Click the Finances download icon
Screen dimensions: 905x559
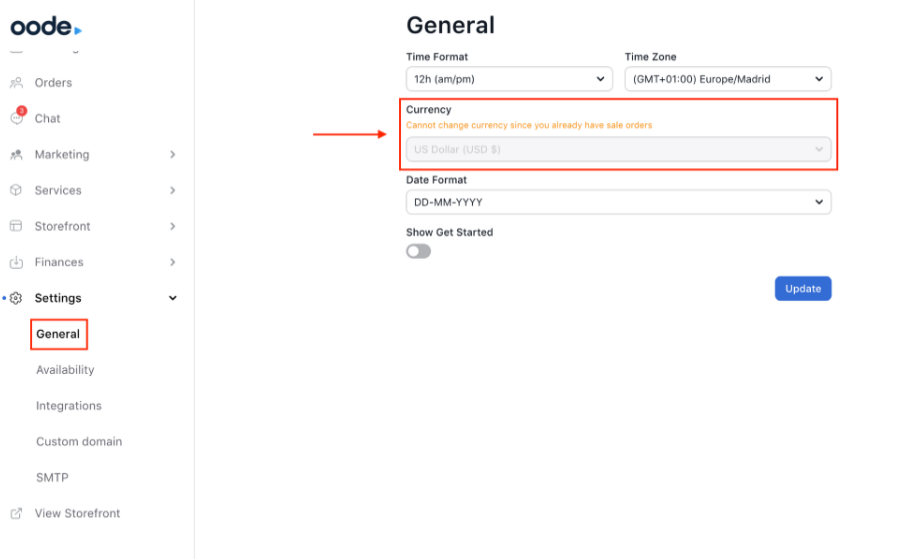pyautogui.click(x=16, y=262)
